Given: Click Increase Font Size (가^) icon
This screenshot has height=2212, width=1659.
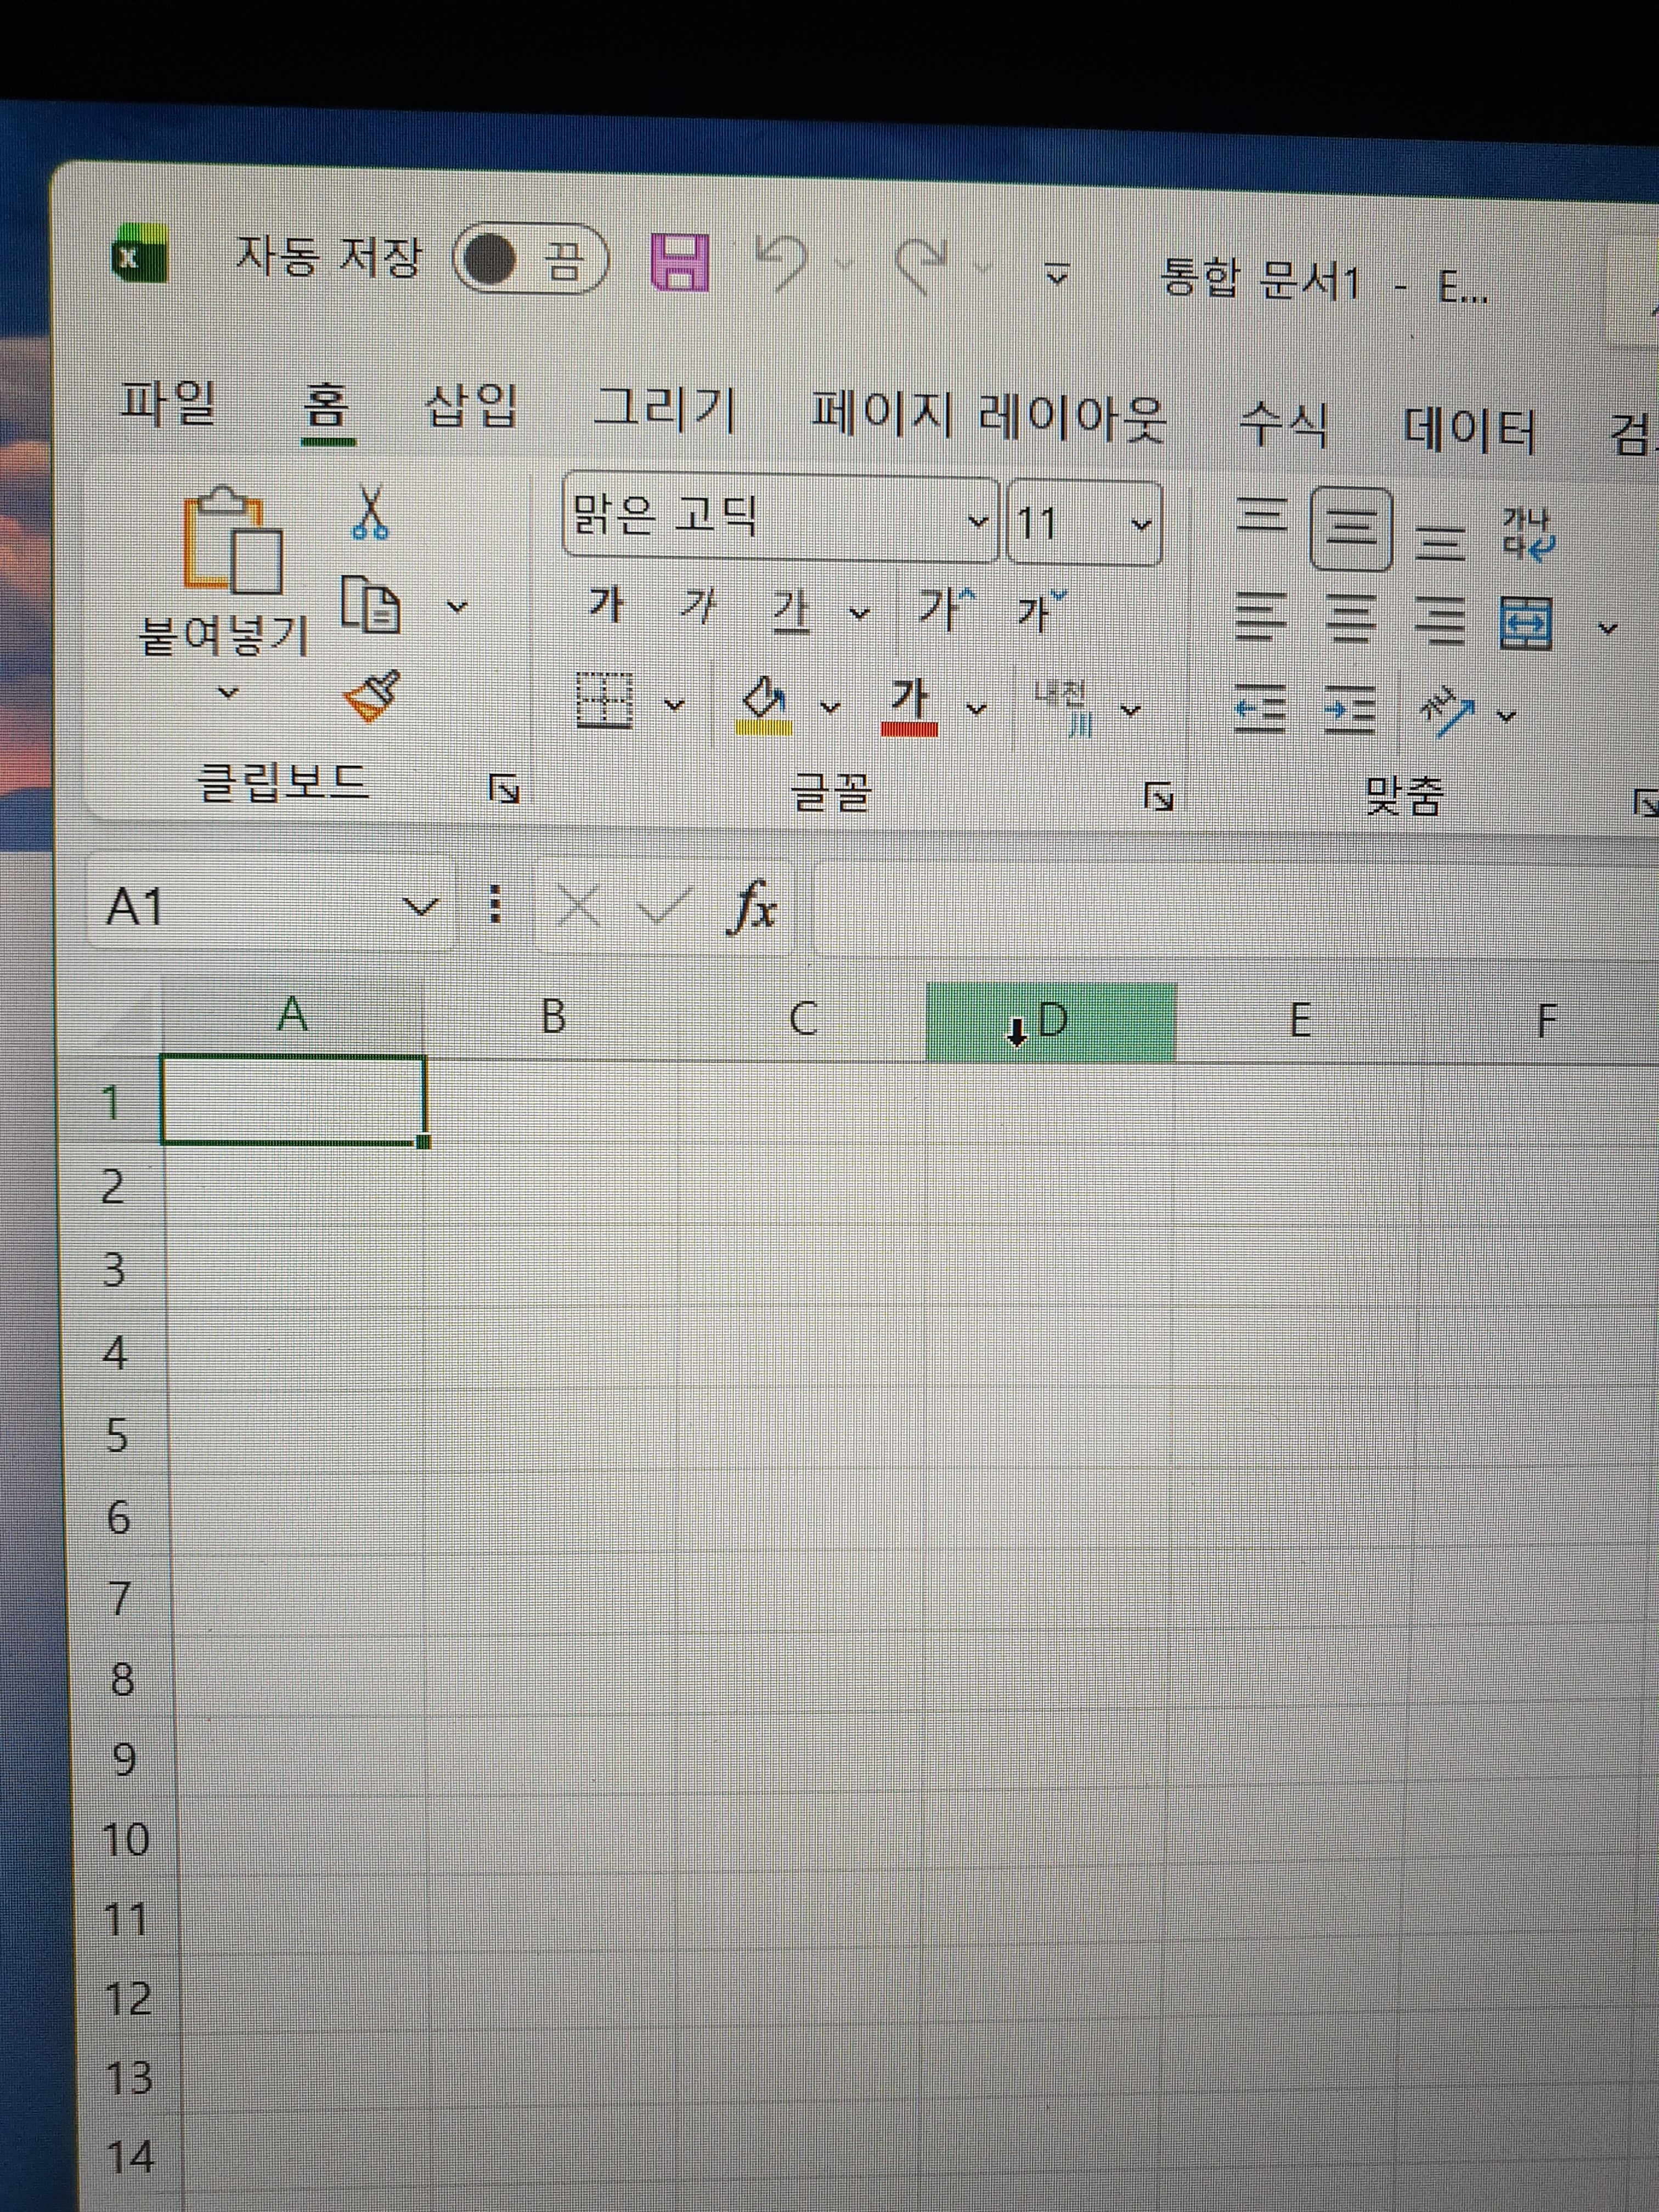Looking at the screenshot, I should 946,607.
